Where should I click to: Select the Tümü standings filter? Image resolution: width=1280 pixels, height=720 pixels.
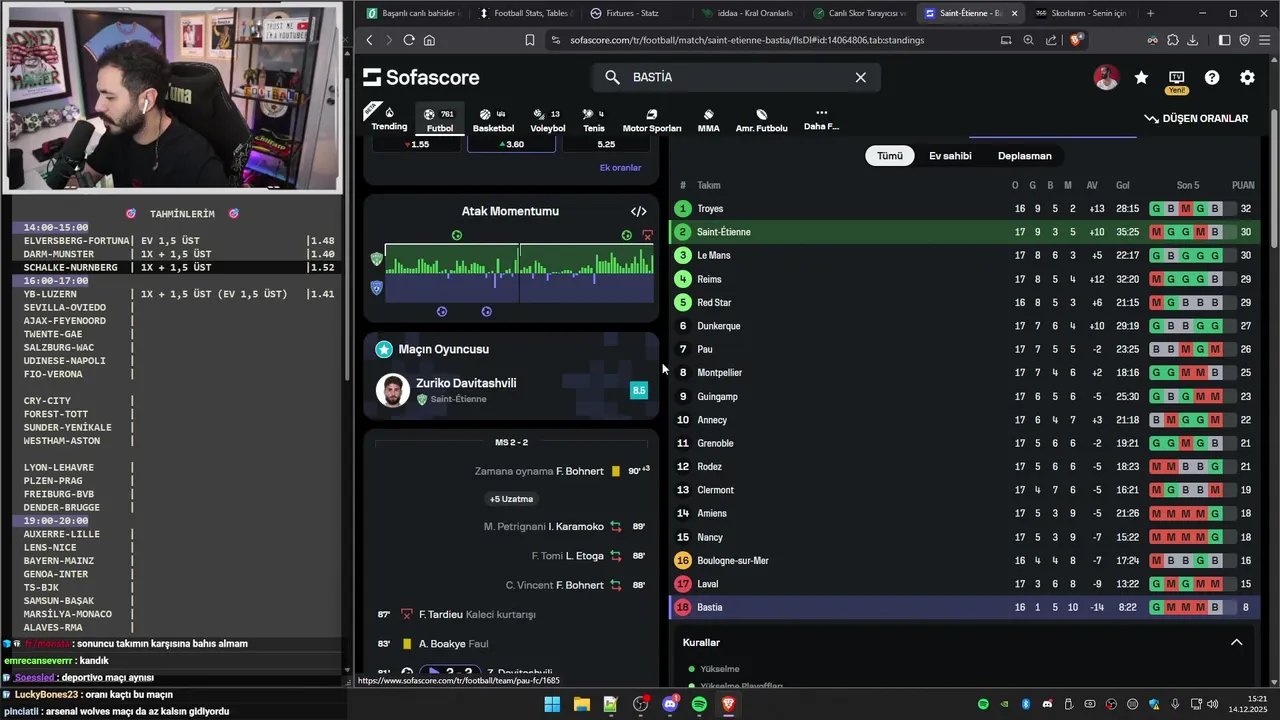tap(890, 156)
